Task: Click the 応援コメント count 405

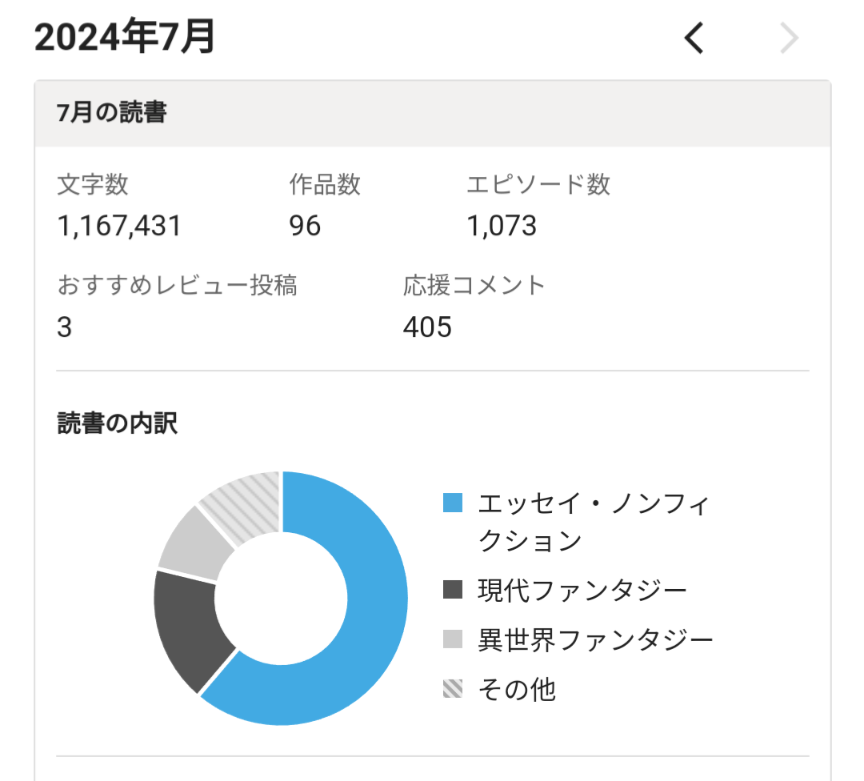Action: click(428, 327)
